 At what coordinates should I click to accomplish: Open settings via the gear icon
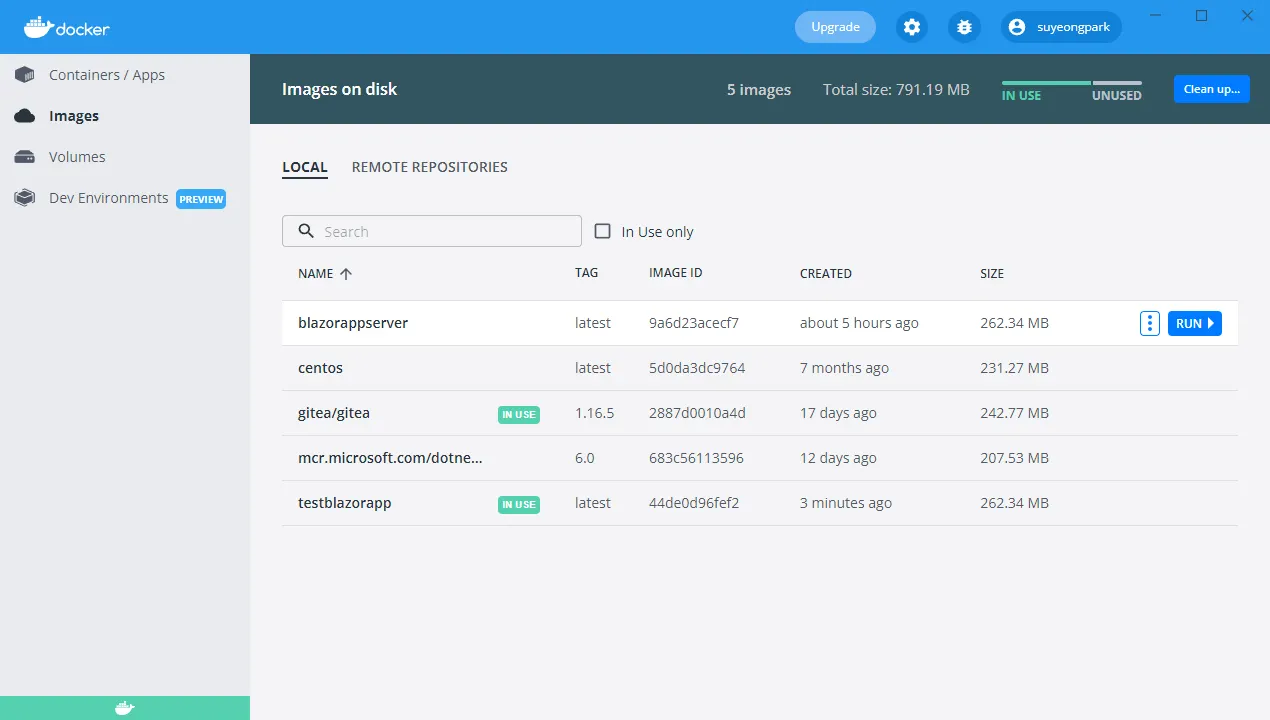point(912,27)
